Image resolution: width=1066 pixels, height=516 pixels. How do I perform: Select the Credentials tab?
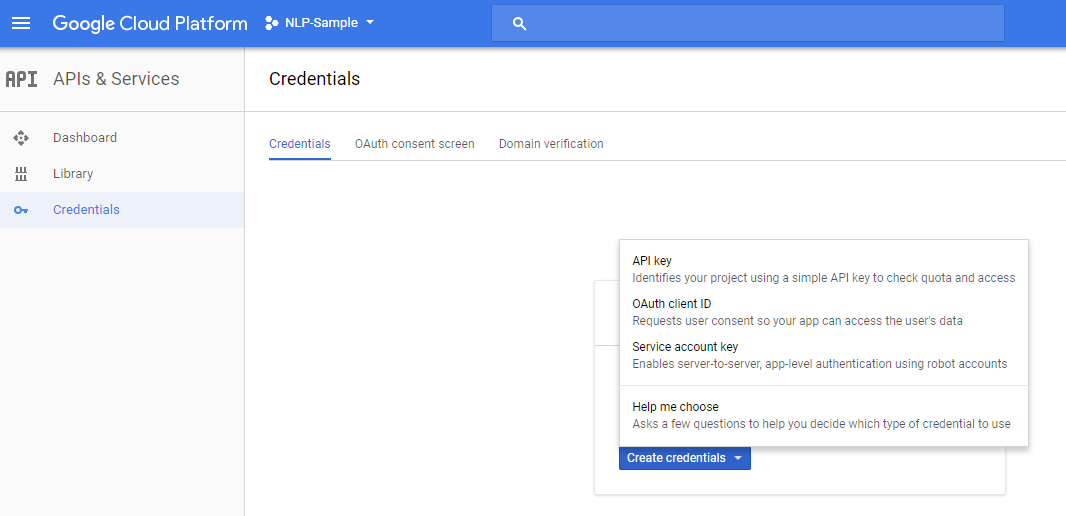(300, 144)
